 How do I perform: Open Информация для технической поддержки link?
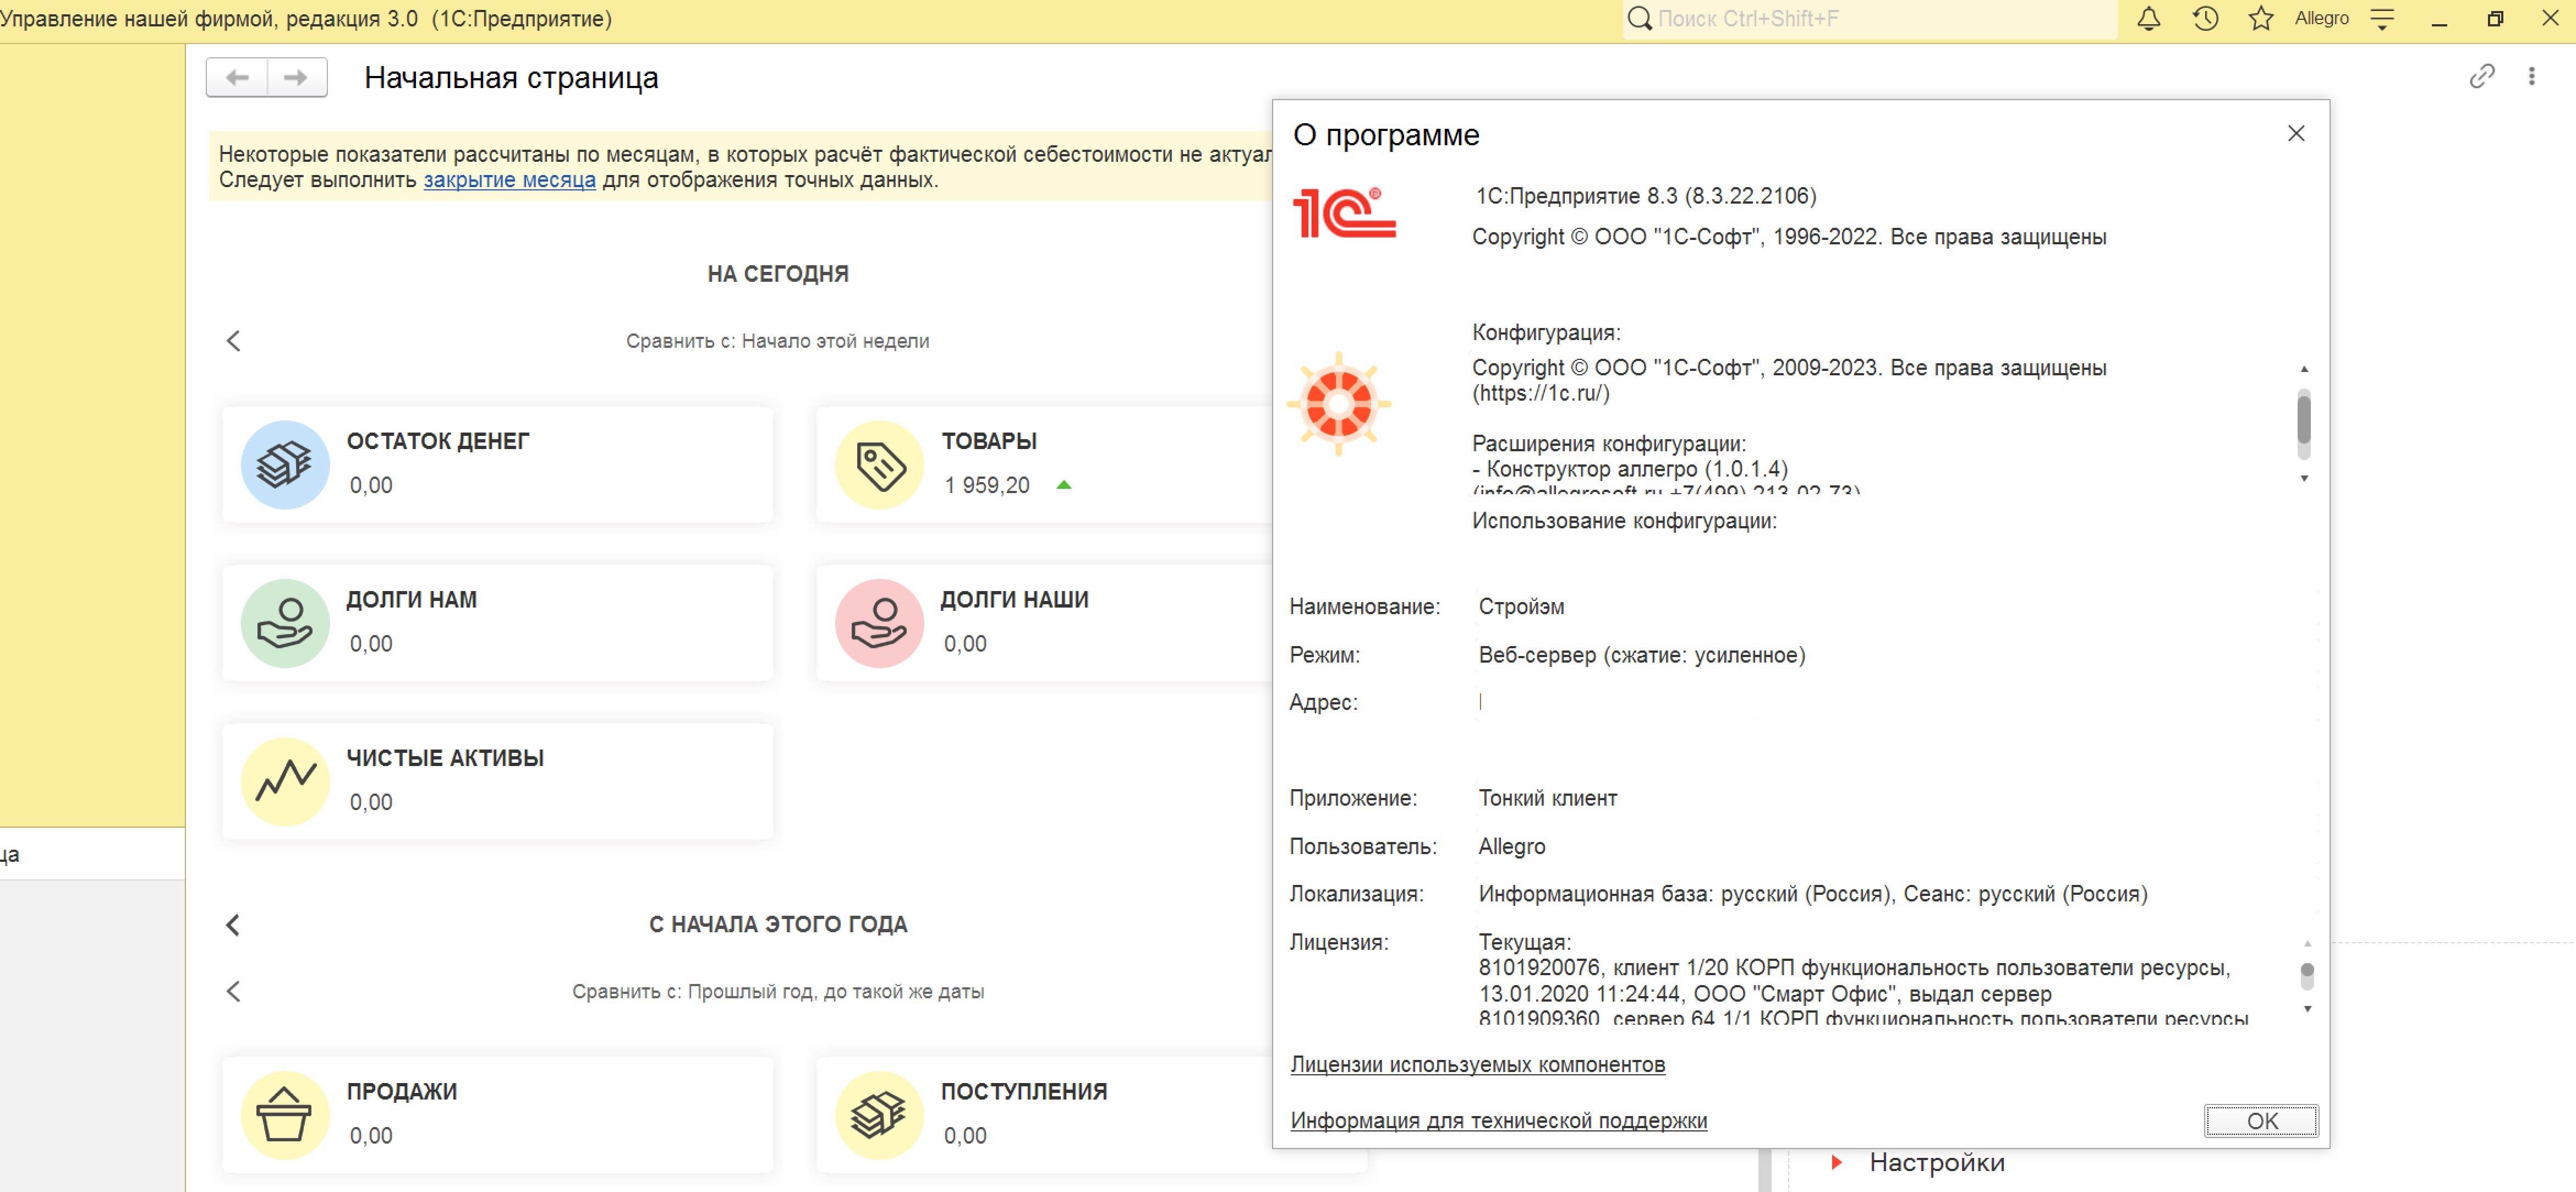1498,1120
